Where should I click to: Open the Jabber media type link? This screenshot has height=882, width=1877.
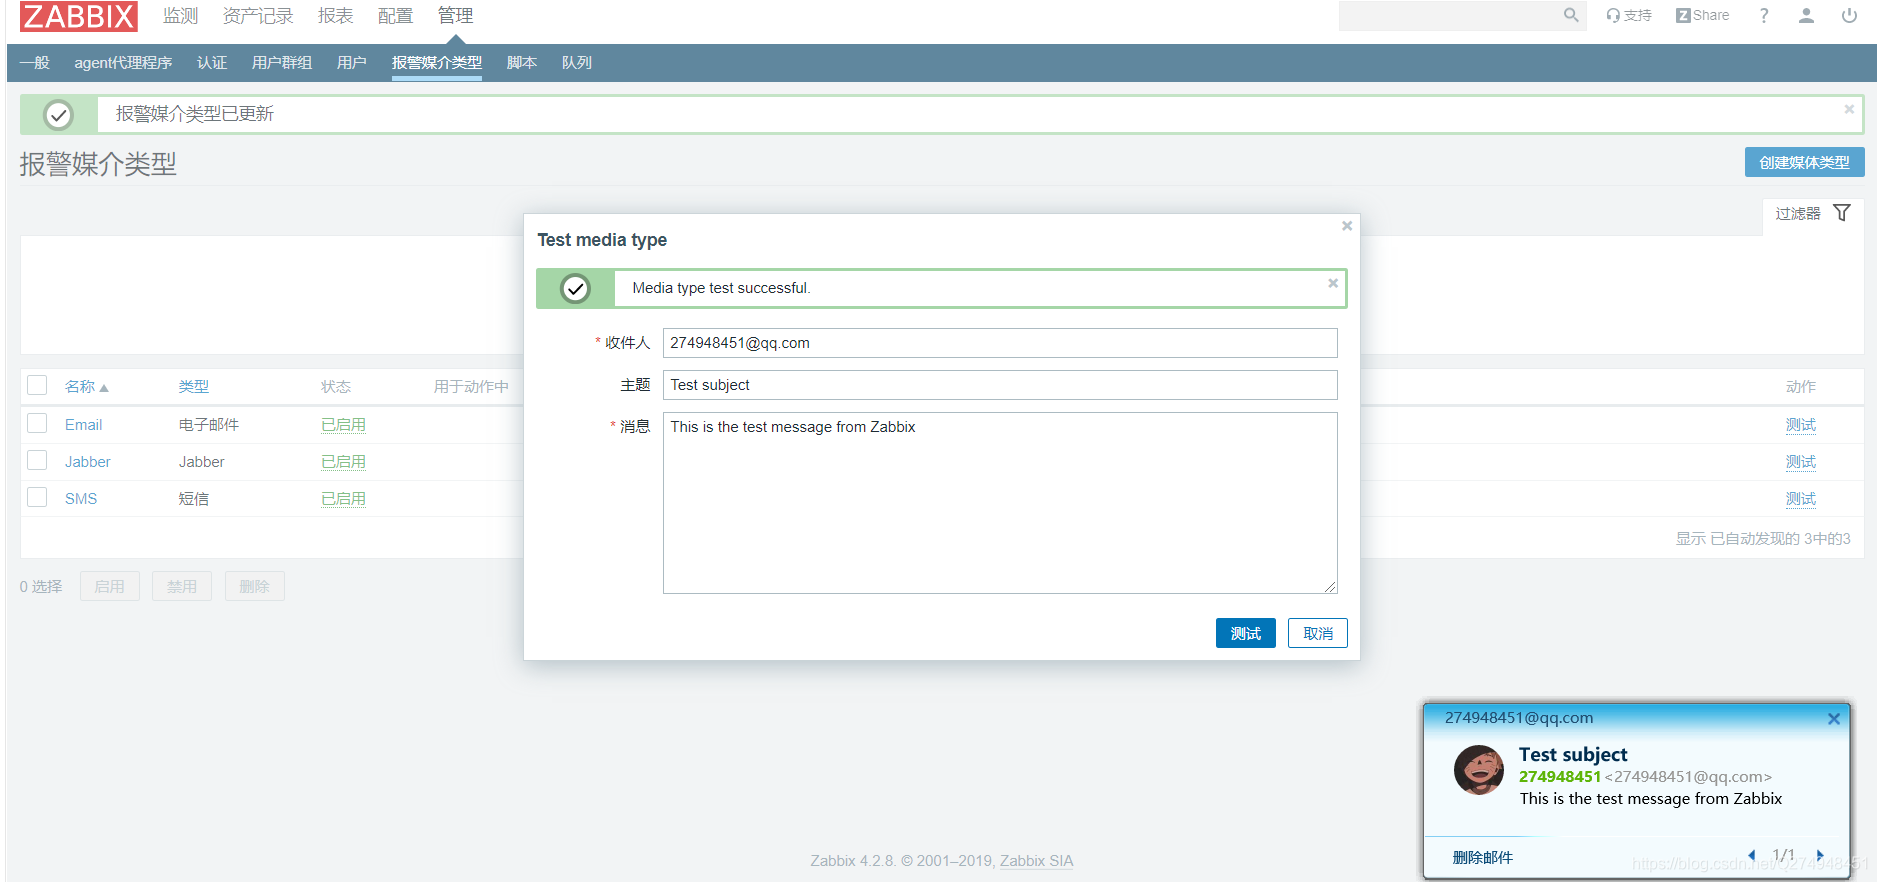click(88, 462)
